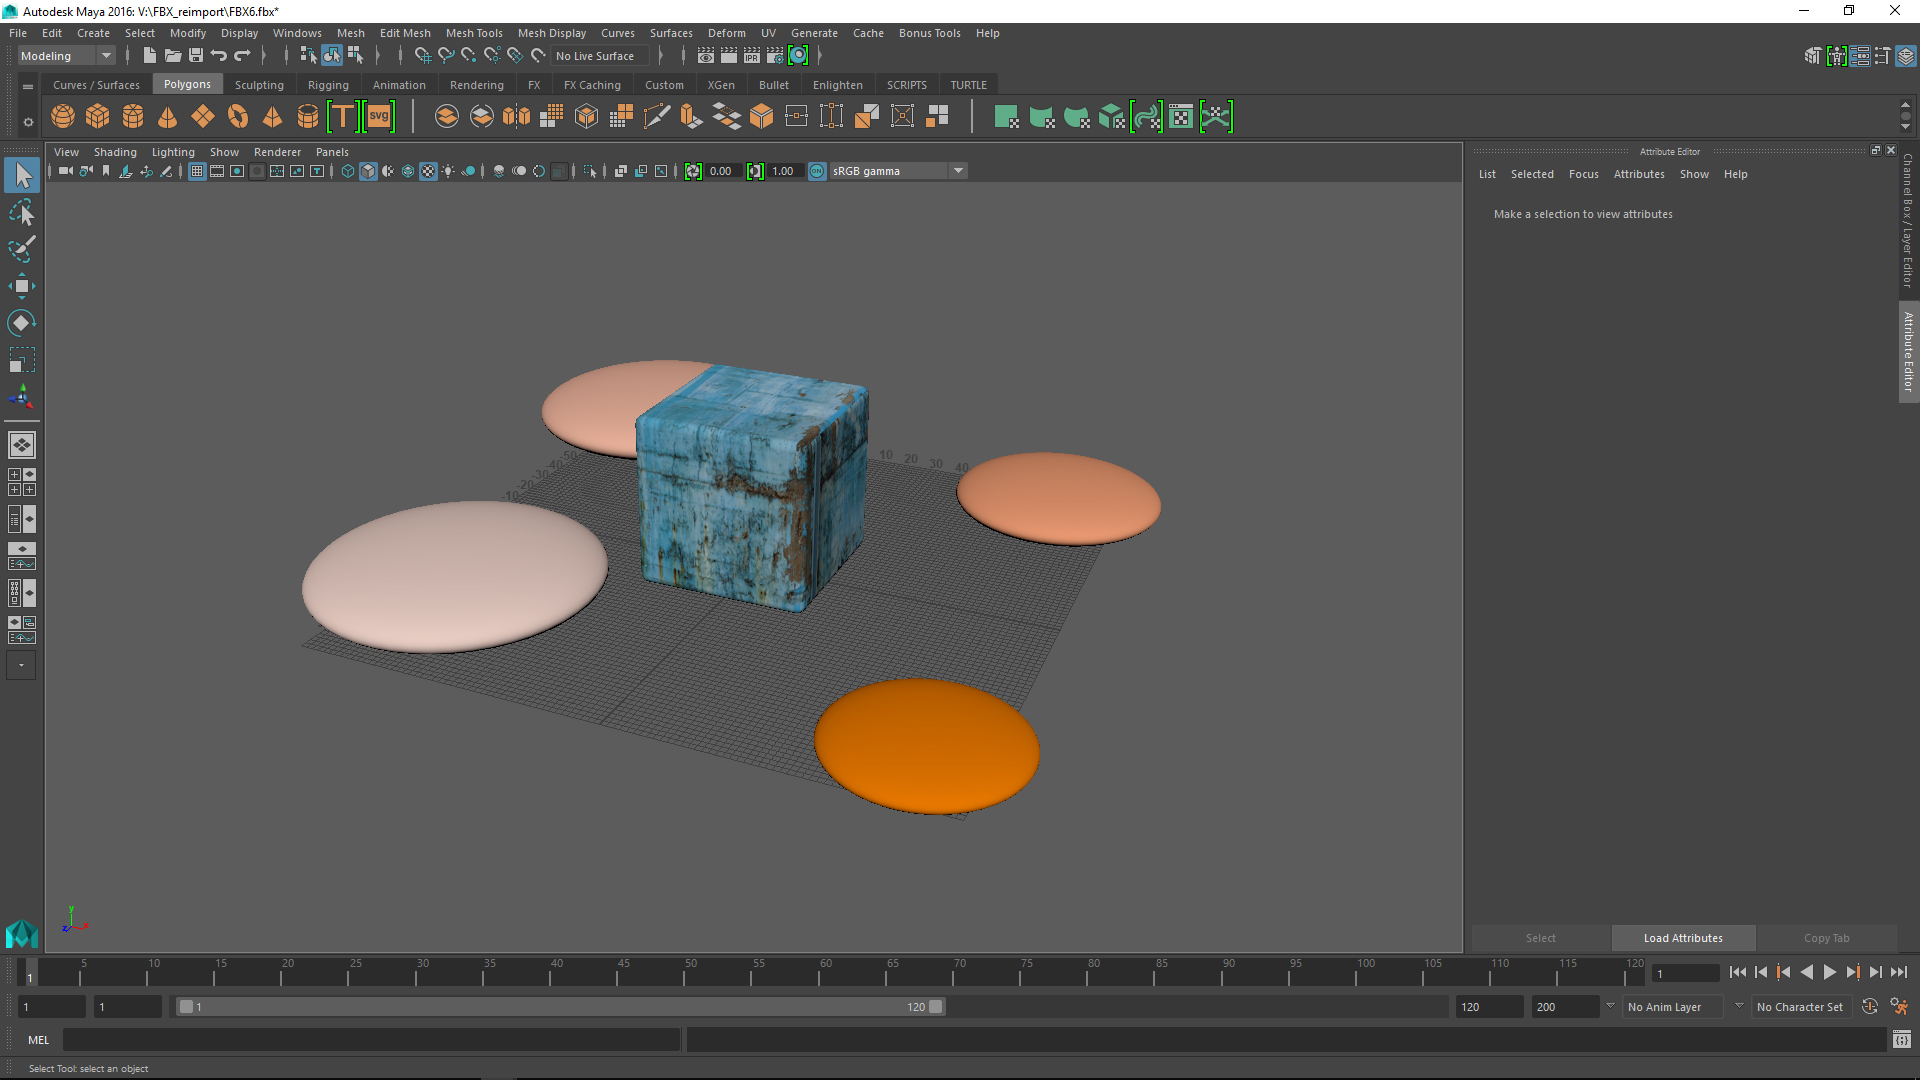Open the Polygons tab in shelf
Image resolution: width=1920 pixels, height=1080 pixels.
point(187,83)
